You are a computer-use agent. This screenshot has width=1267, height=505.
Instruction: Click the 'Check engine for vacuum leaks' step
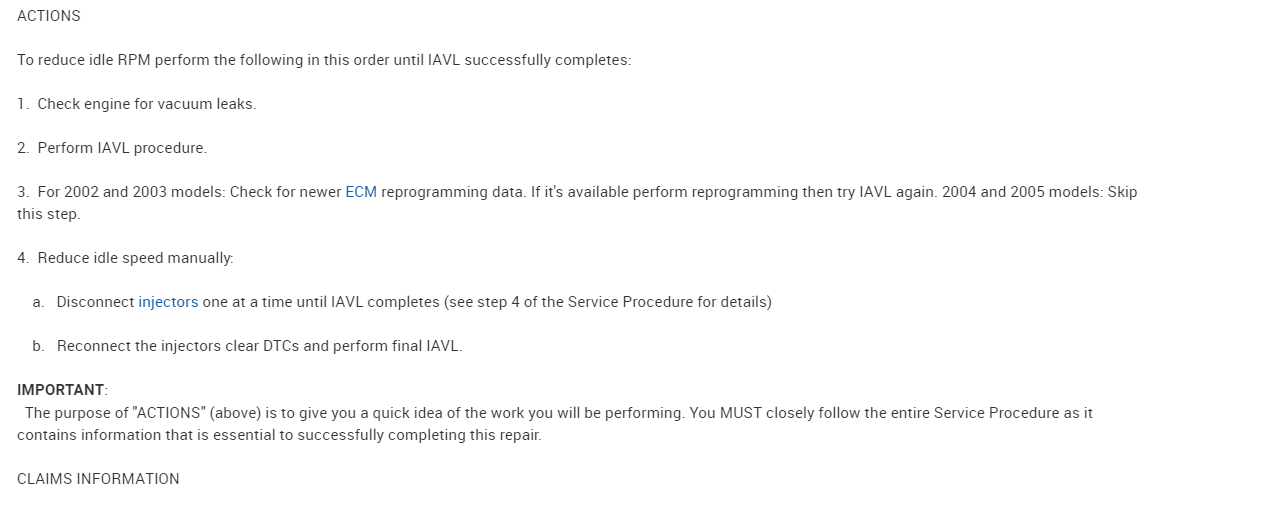(x=146, y=104)
